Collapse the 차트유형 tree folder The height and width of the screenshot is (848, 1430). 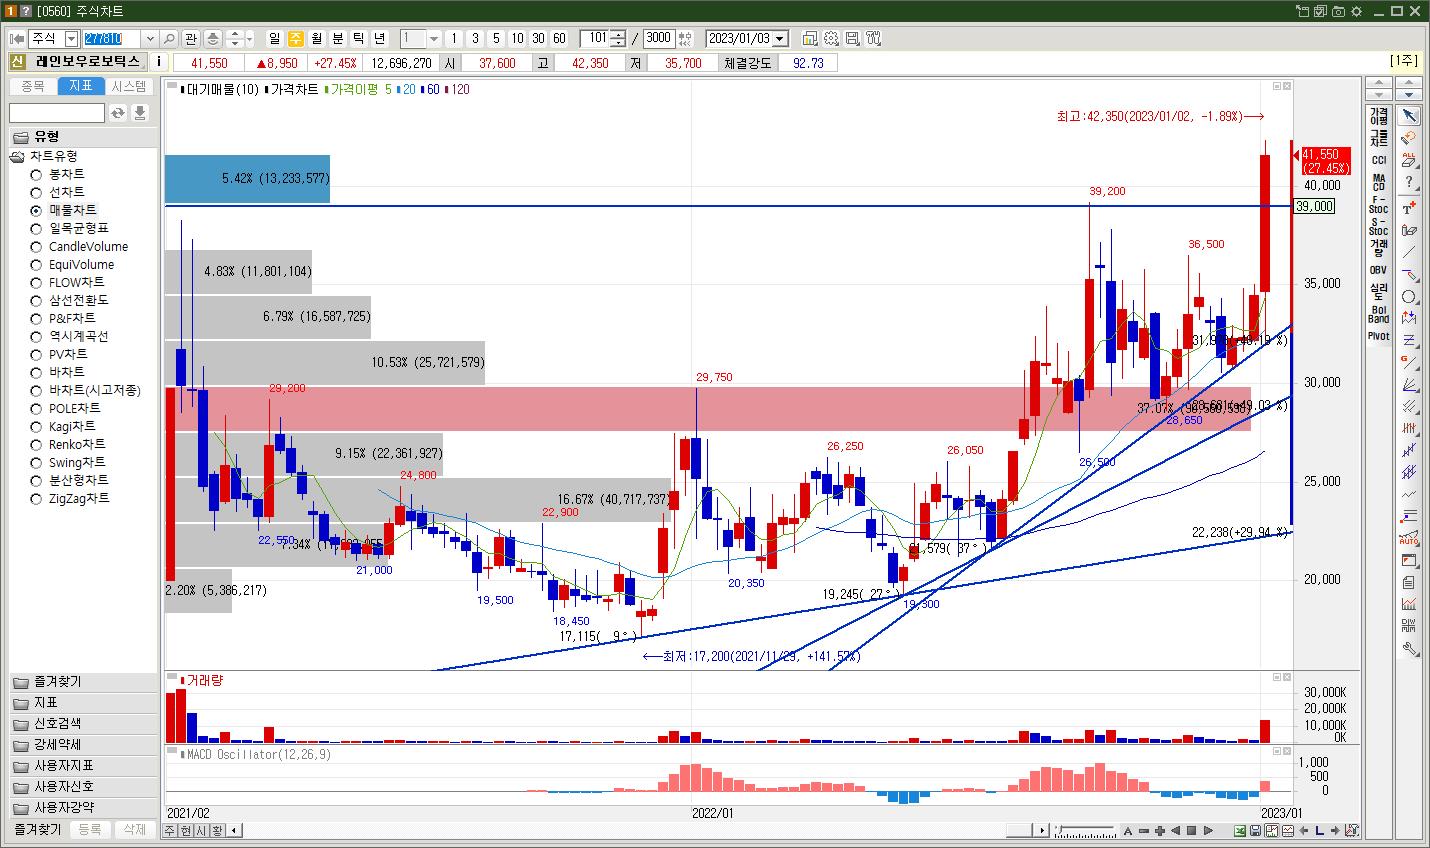(17, 156)
